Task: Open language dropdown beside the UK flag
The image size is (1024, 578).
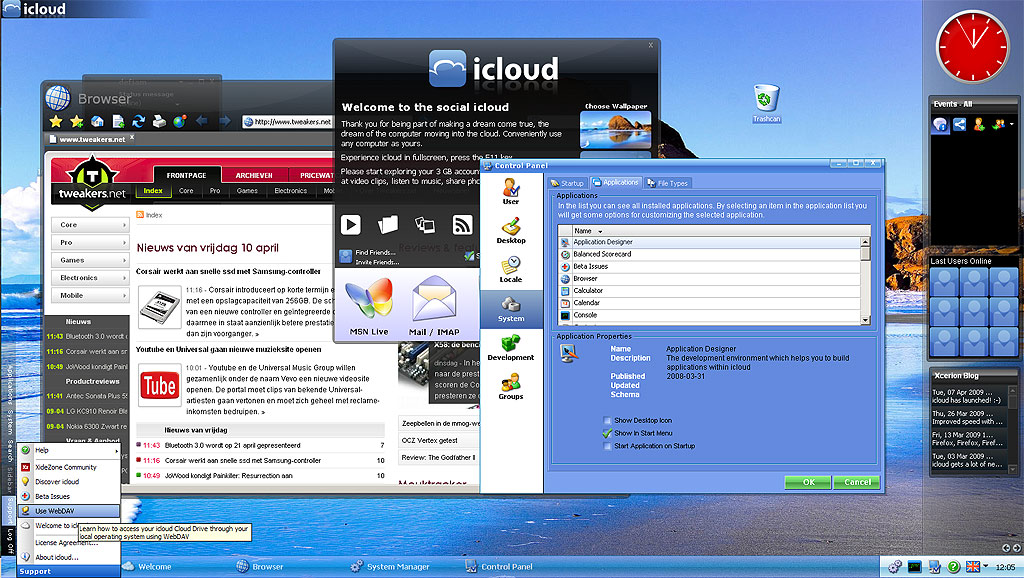Action: click(x=985, y=566)
